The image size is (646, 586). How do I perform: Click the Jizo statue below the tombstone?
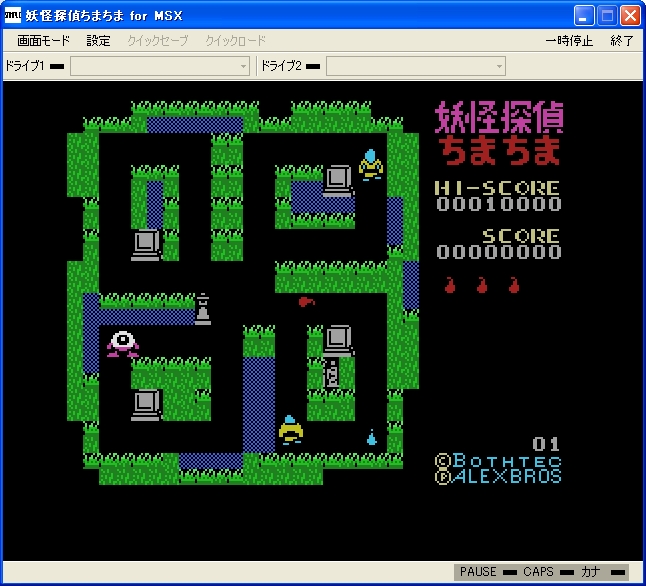click(x=332, y=373)
